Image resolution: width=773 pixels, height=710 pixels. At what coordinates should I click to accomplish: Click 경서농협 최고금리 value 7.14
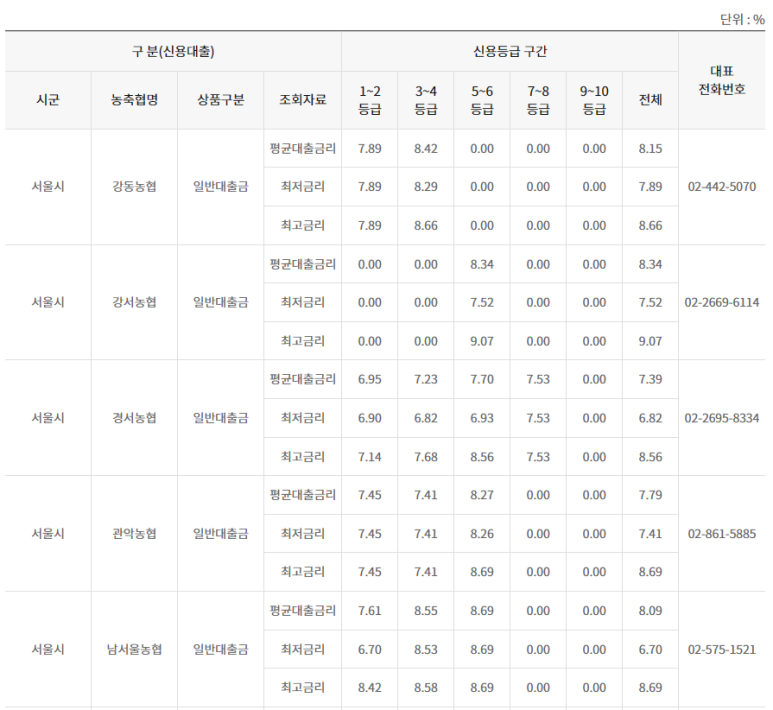370,457
